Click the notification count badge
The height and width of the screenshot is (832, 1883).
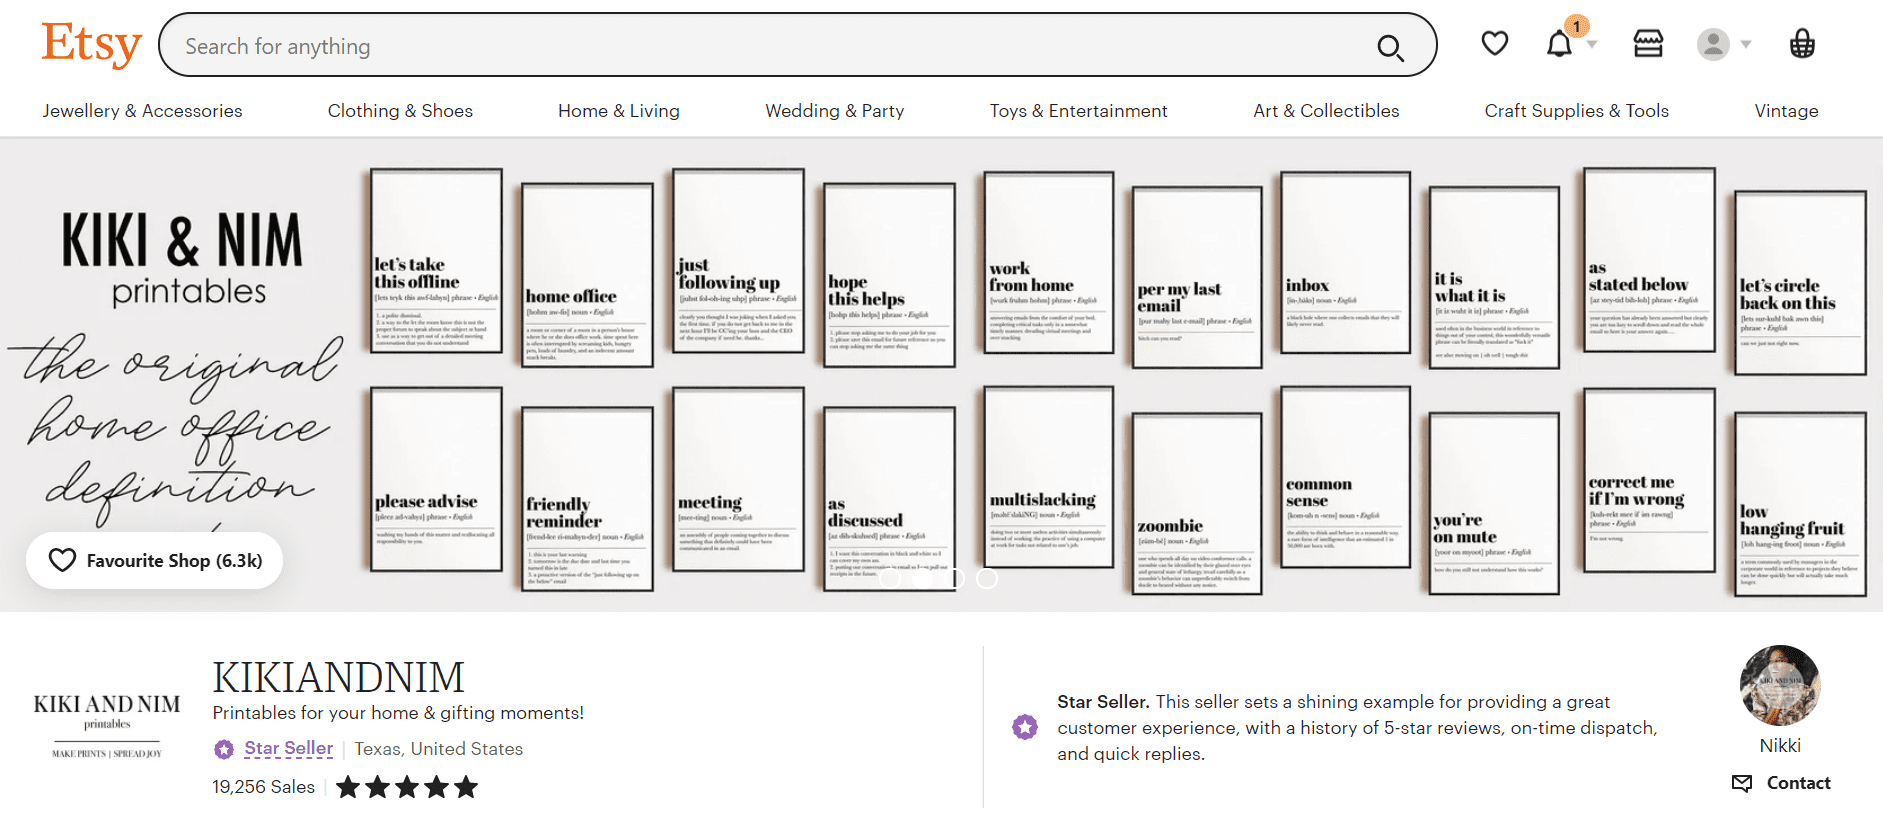click(1577, 26)
